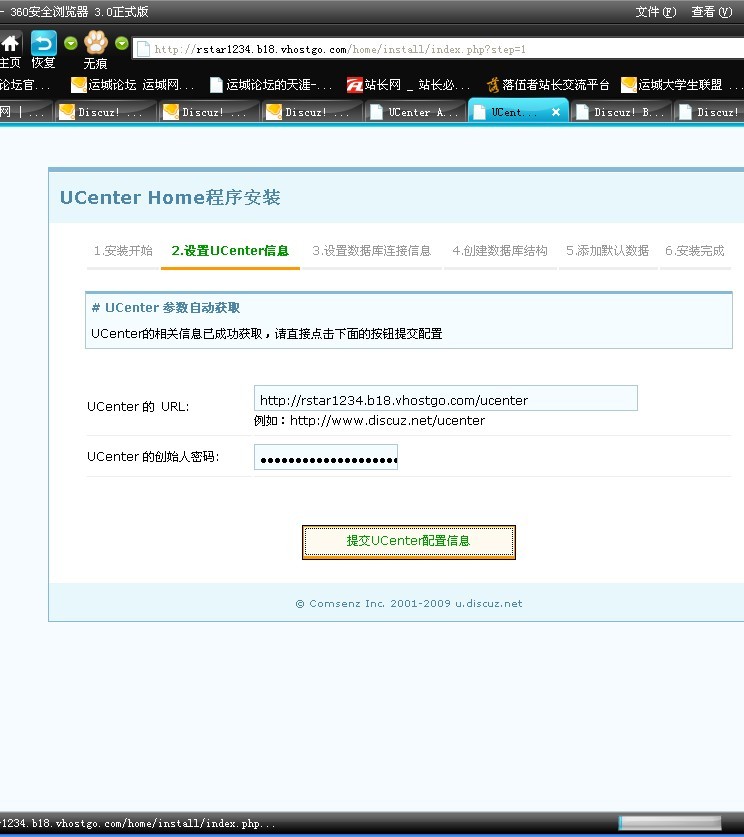Open bookmark 论坛官... on the far left
Viewport: 744px width, 837px height.
[25, 85]
